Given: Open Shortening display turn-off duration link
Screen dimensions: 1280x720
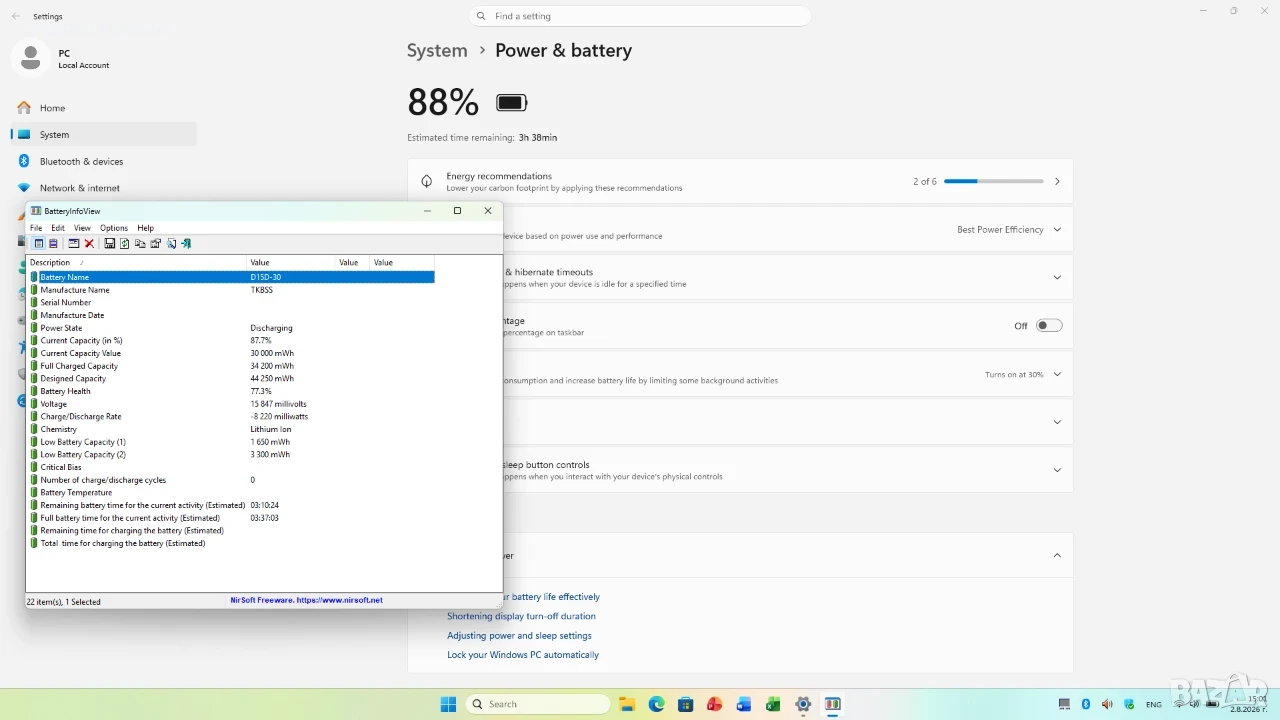Looking at the screenshot, I should click(x=521, y=616).
